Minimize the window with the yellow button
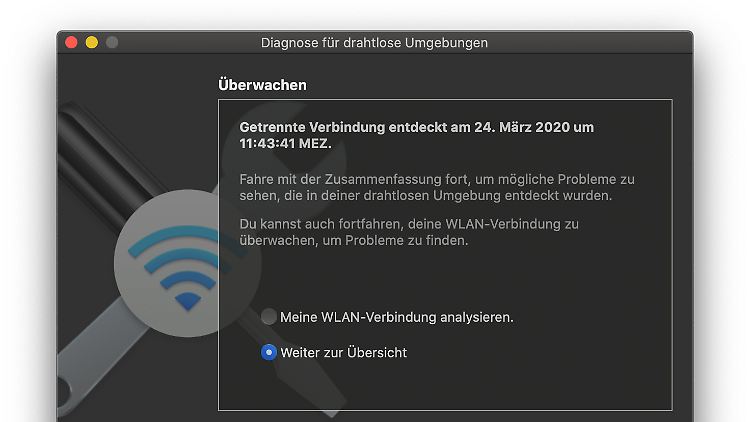This screenshot has height=422, width=750. [x=92, y=43]
